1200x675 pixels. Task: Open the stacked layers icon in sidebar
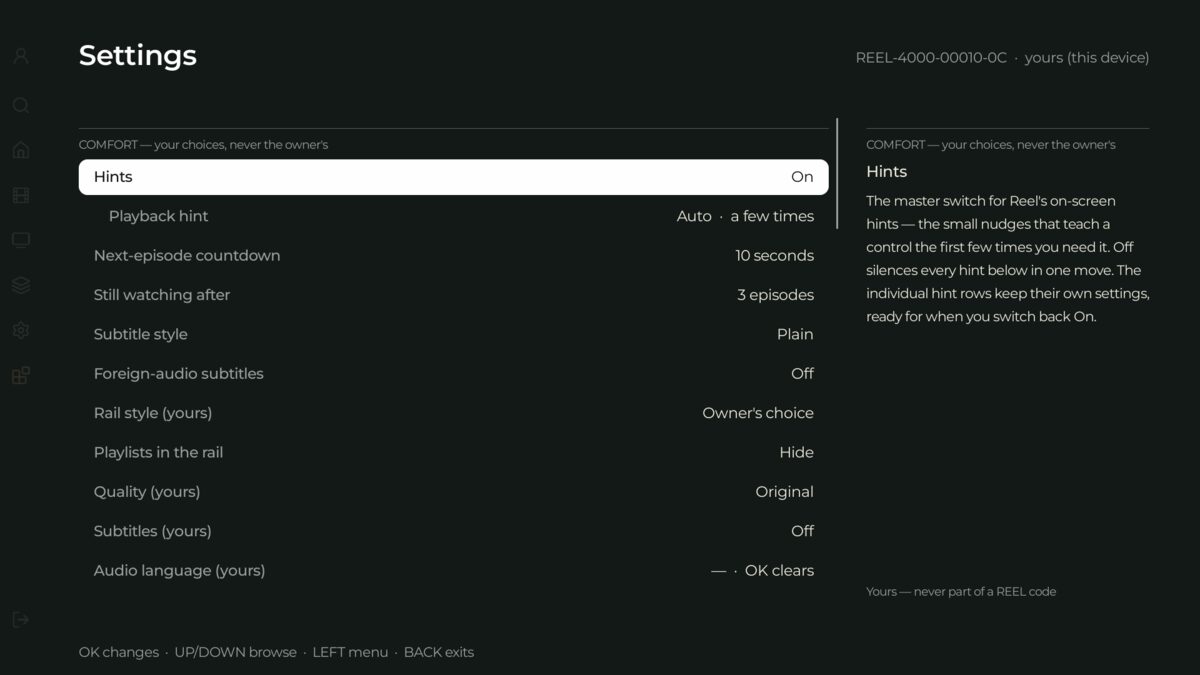[21, 285]
